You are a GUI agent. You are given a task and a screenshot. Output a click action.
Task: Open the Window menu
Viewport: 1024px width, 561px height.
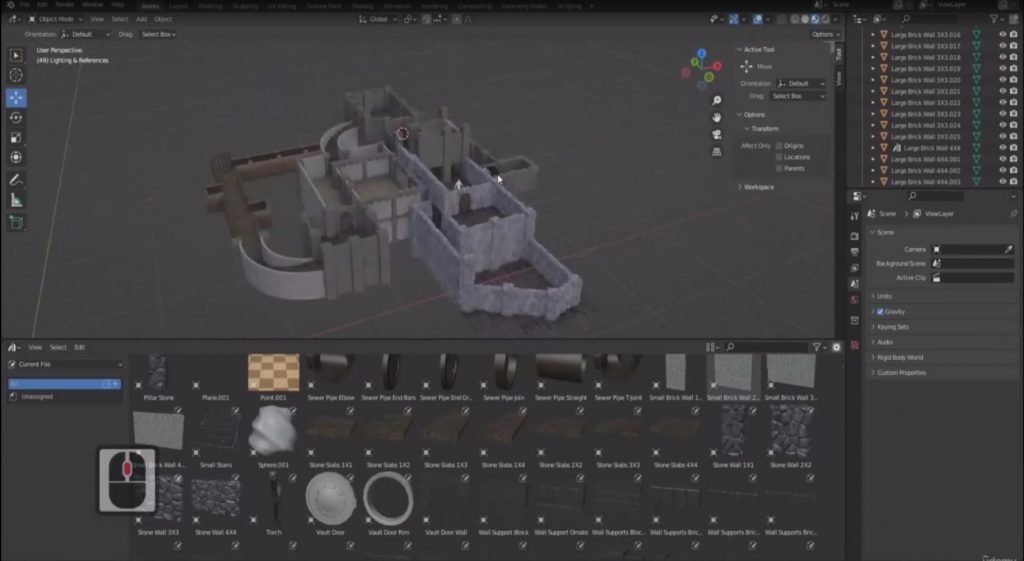tap(92, 5)
